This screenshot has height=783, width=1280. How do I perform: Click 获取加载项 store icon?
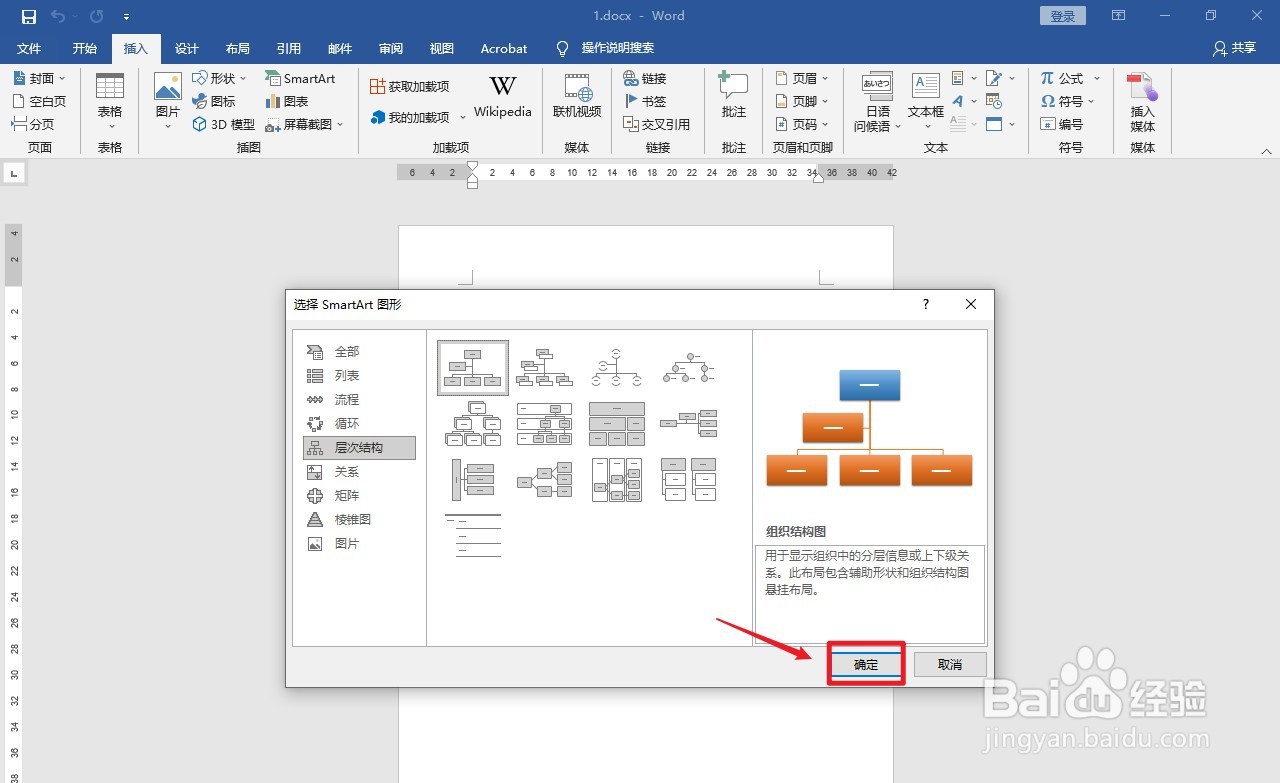[x=378, y=87]
